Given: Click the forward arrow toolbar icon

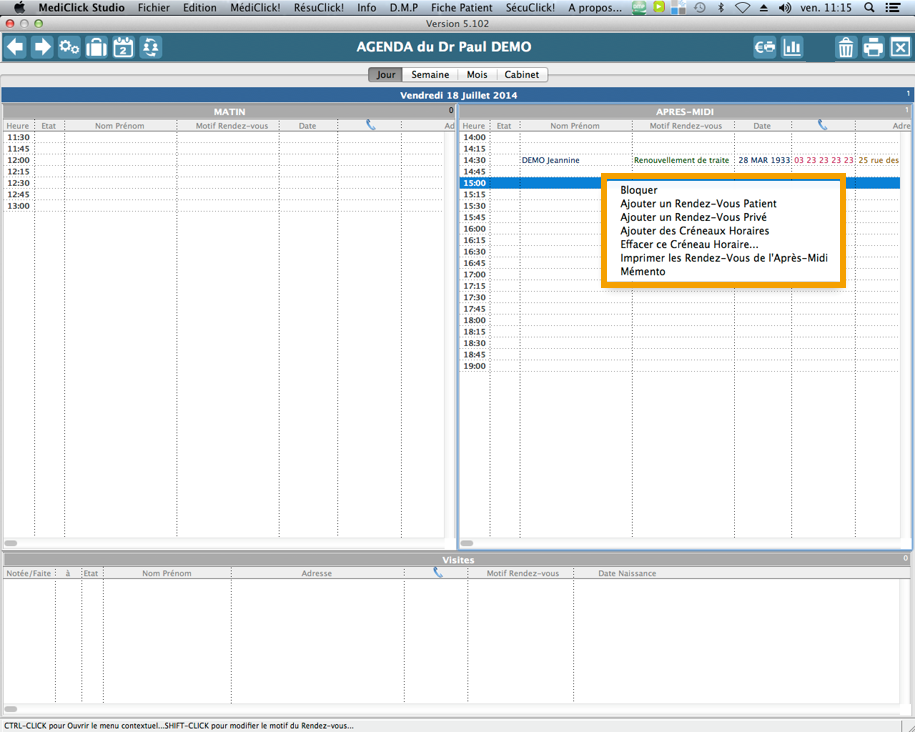Looking at the screenshot, I should 42,47.
